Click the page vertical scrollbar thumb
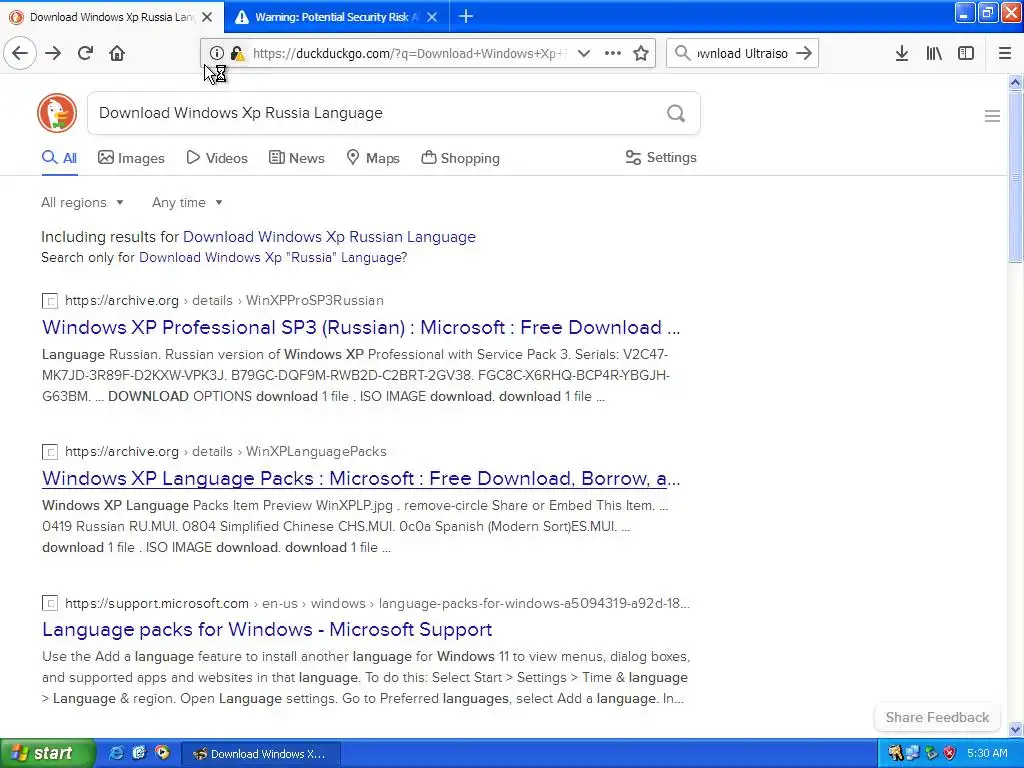 (1015, 176)
